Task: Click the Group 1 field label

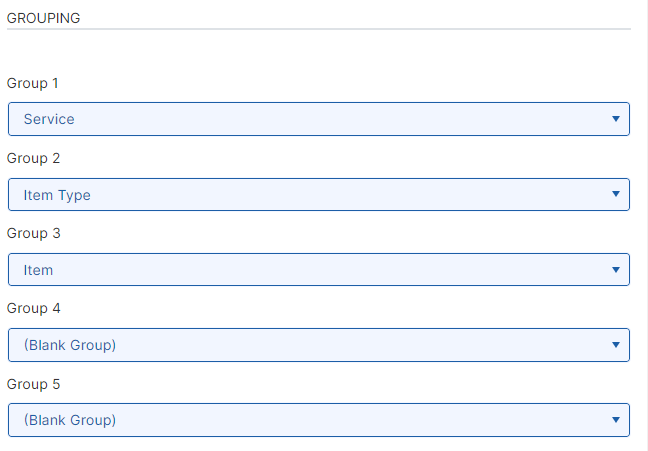Action: click(x=33, y=83)
